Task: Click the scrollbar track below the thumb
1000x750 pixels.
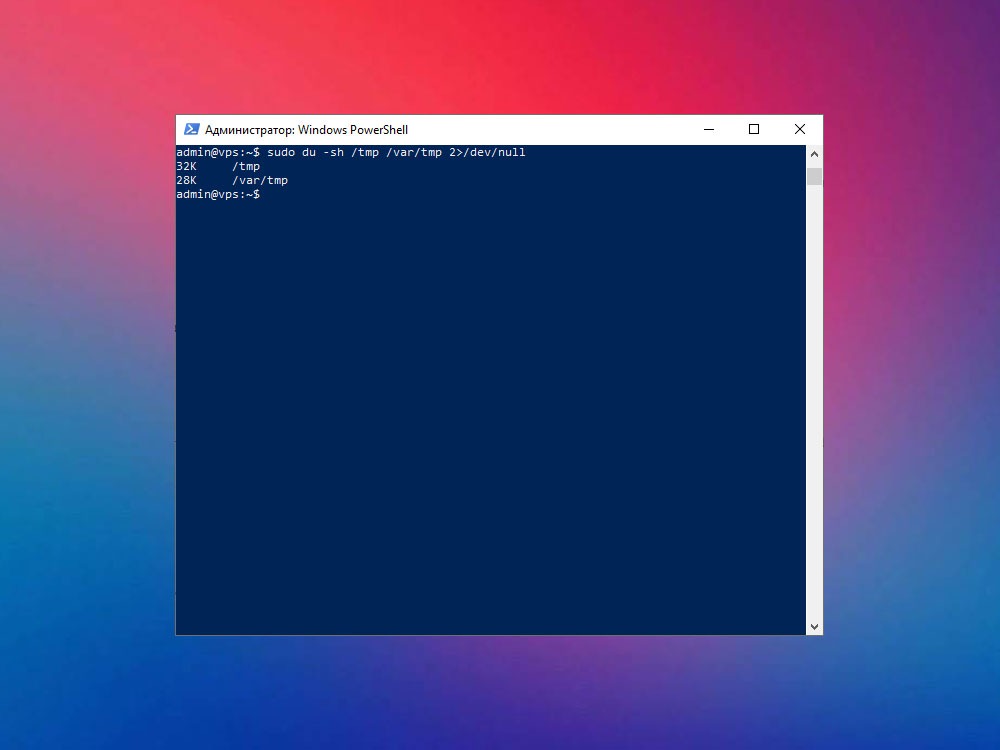Action: pos(814,402)
